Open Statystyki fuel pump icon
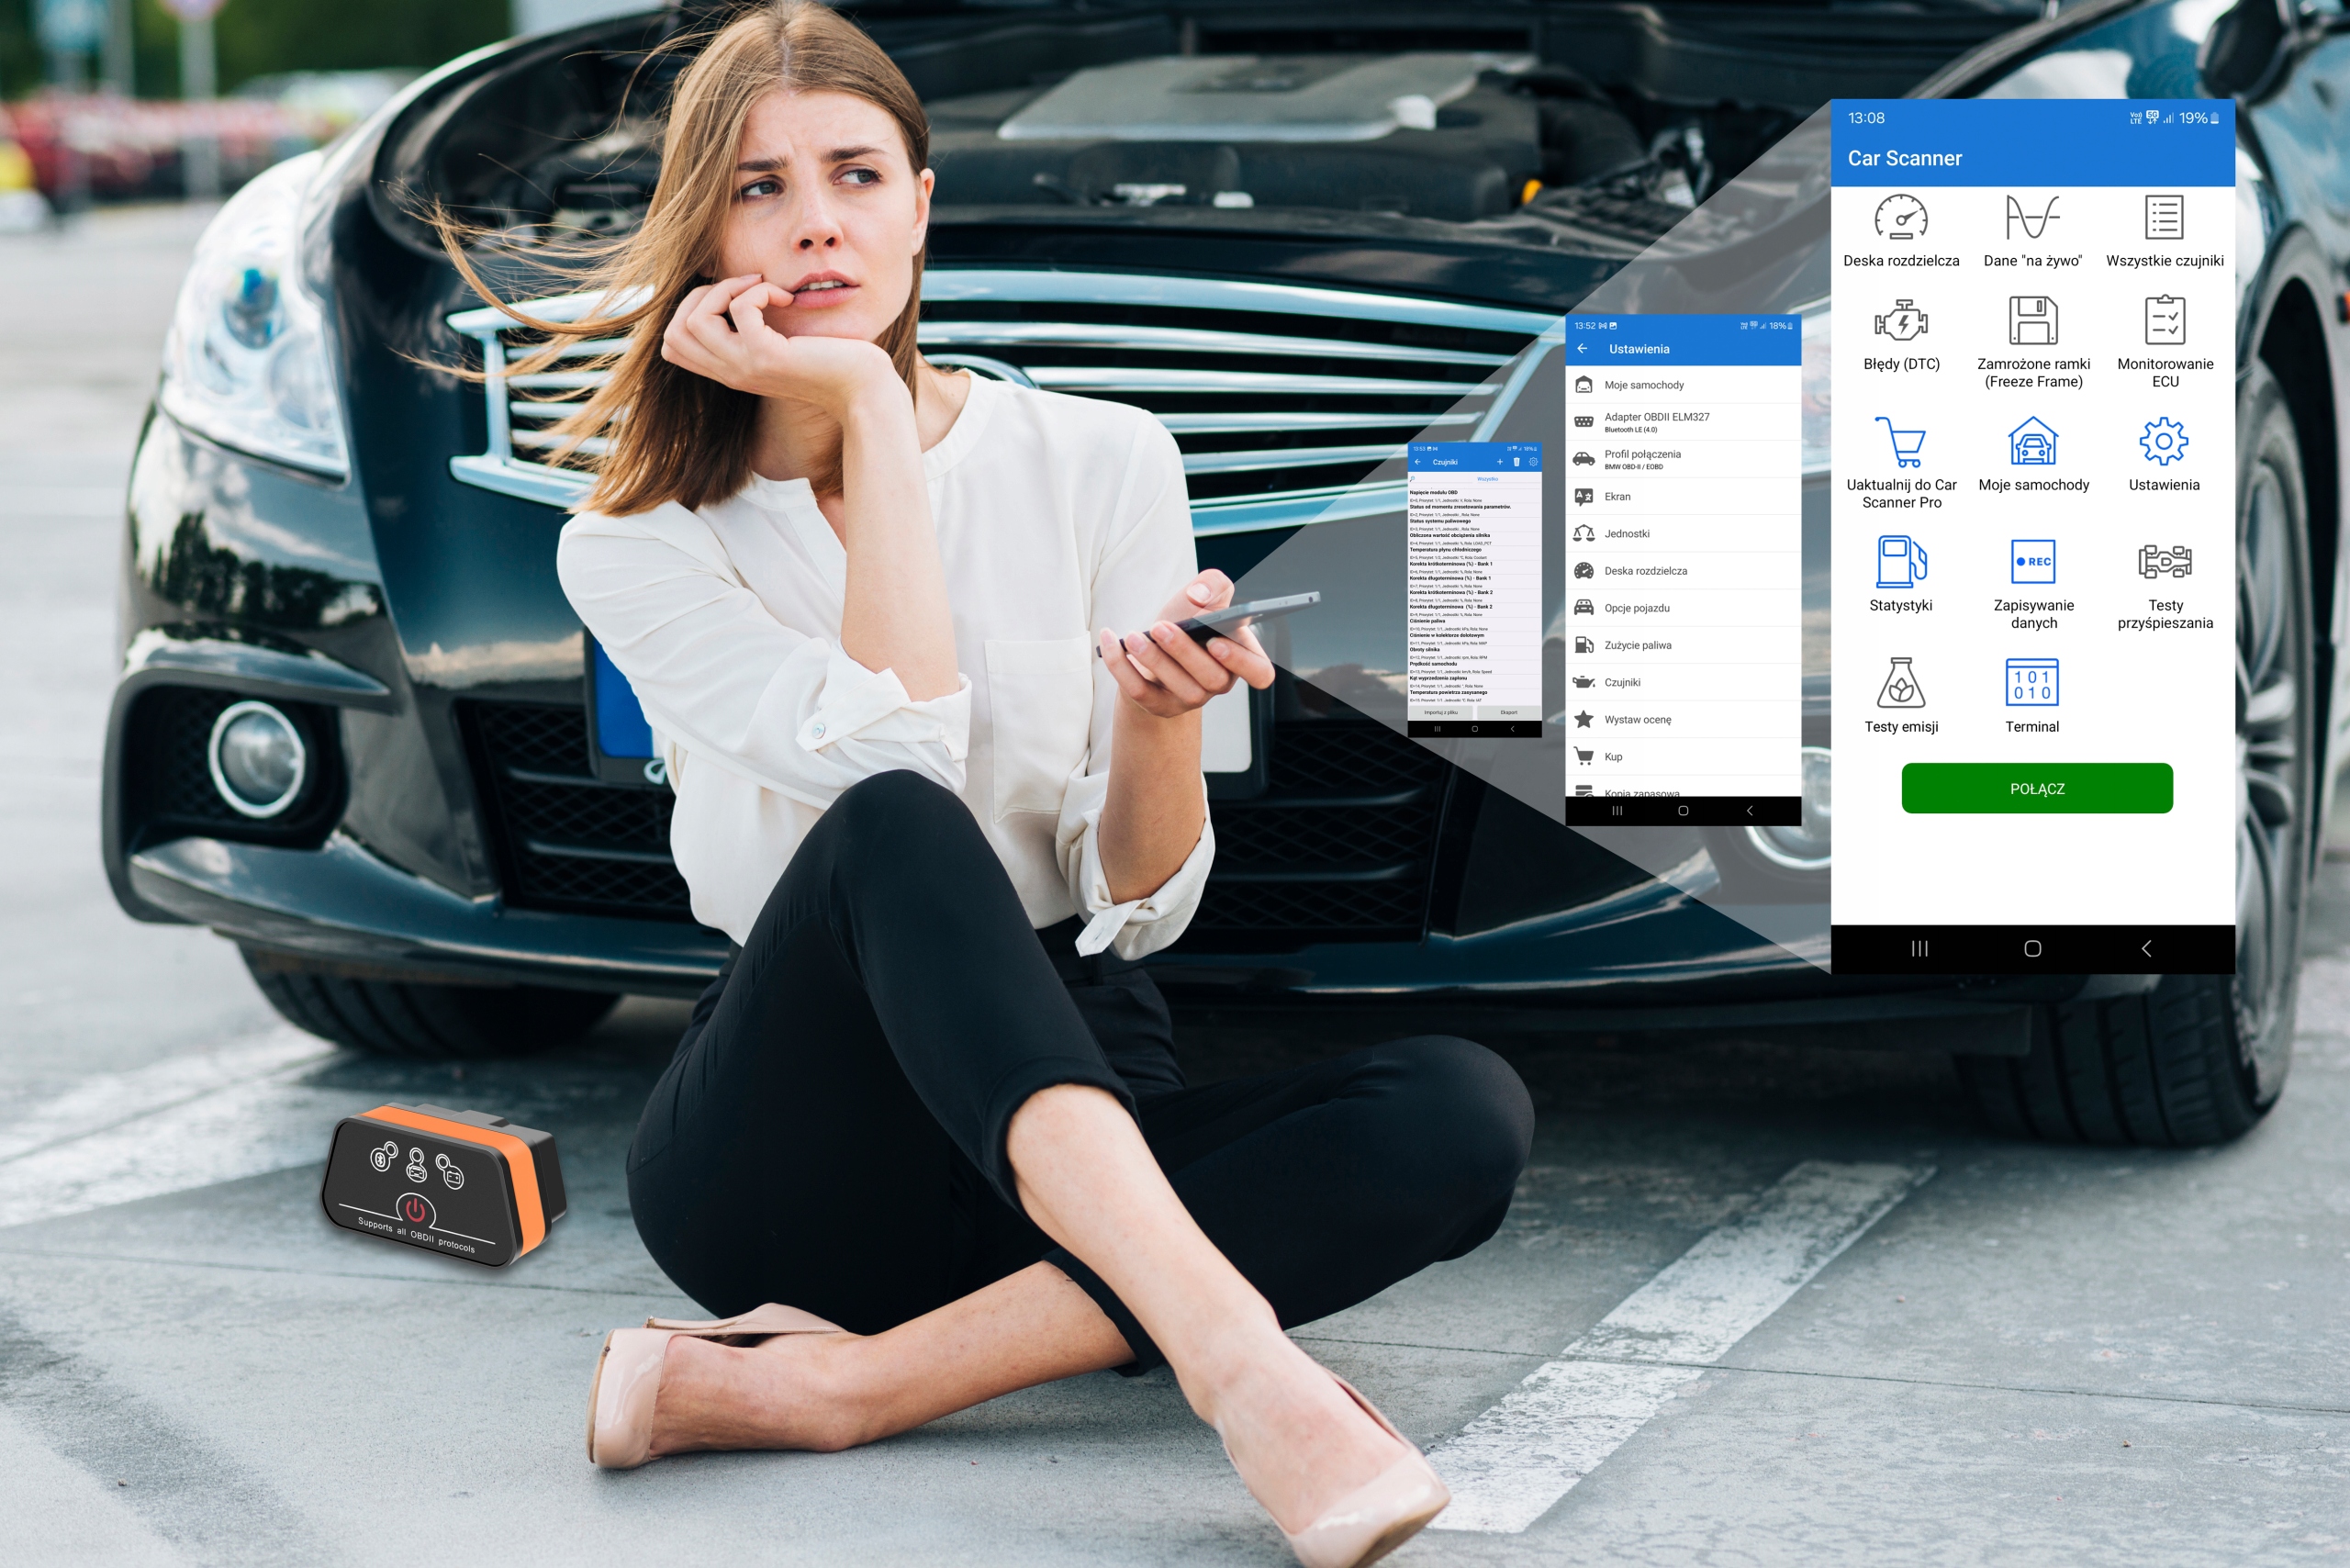The height and width of the screenshot is (1568, 2350). (x=1900, y=562)
